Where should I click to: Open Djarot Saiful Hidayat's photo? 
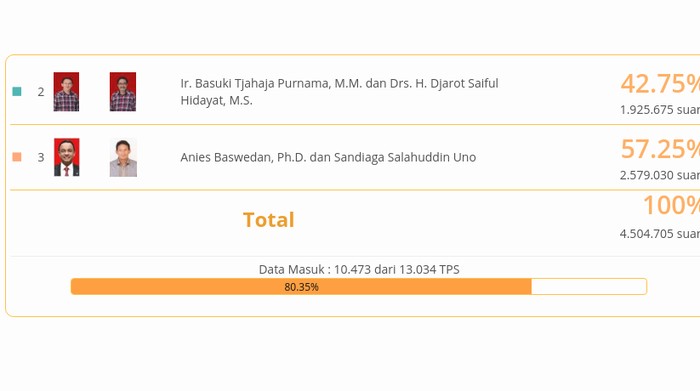point(123,92)
